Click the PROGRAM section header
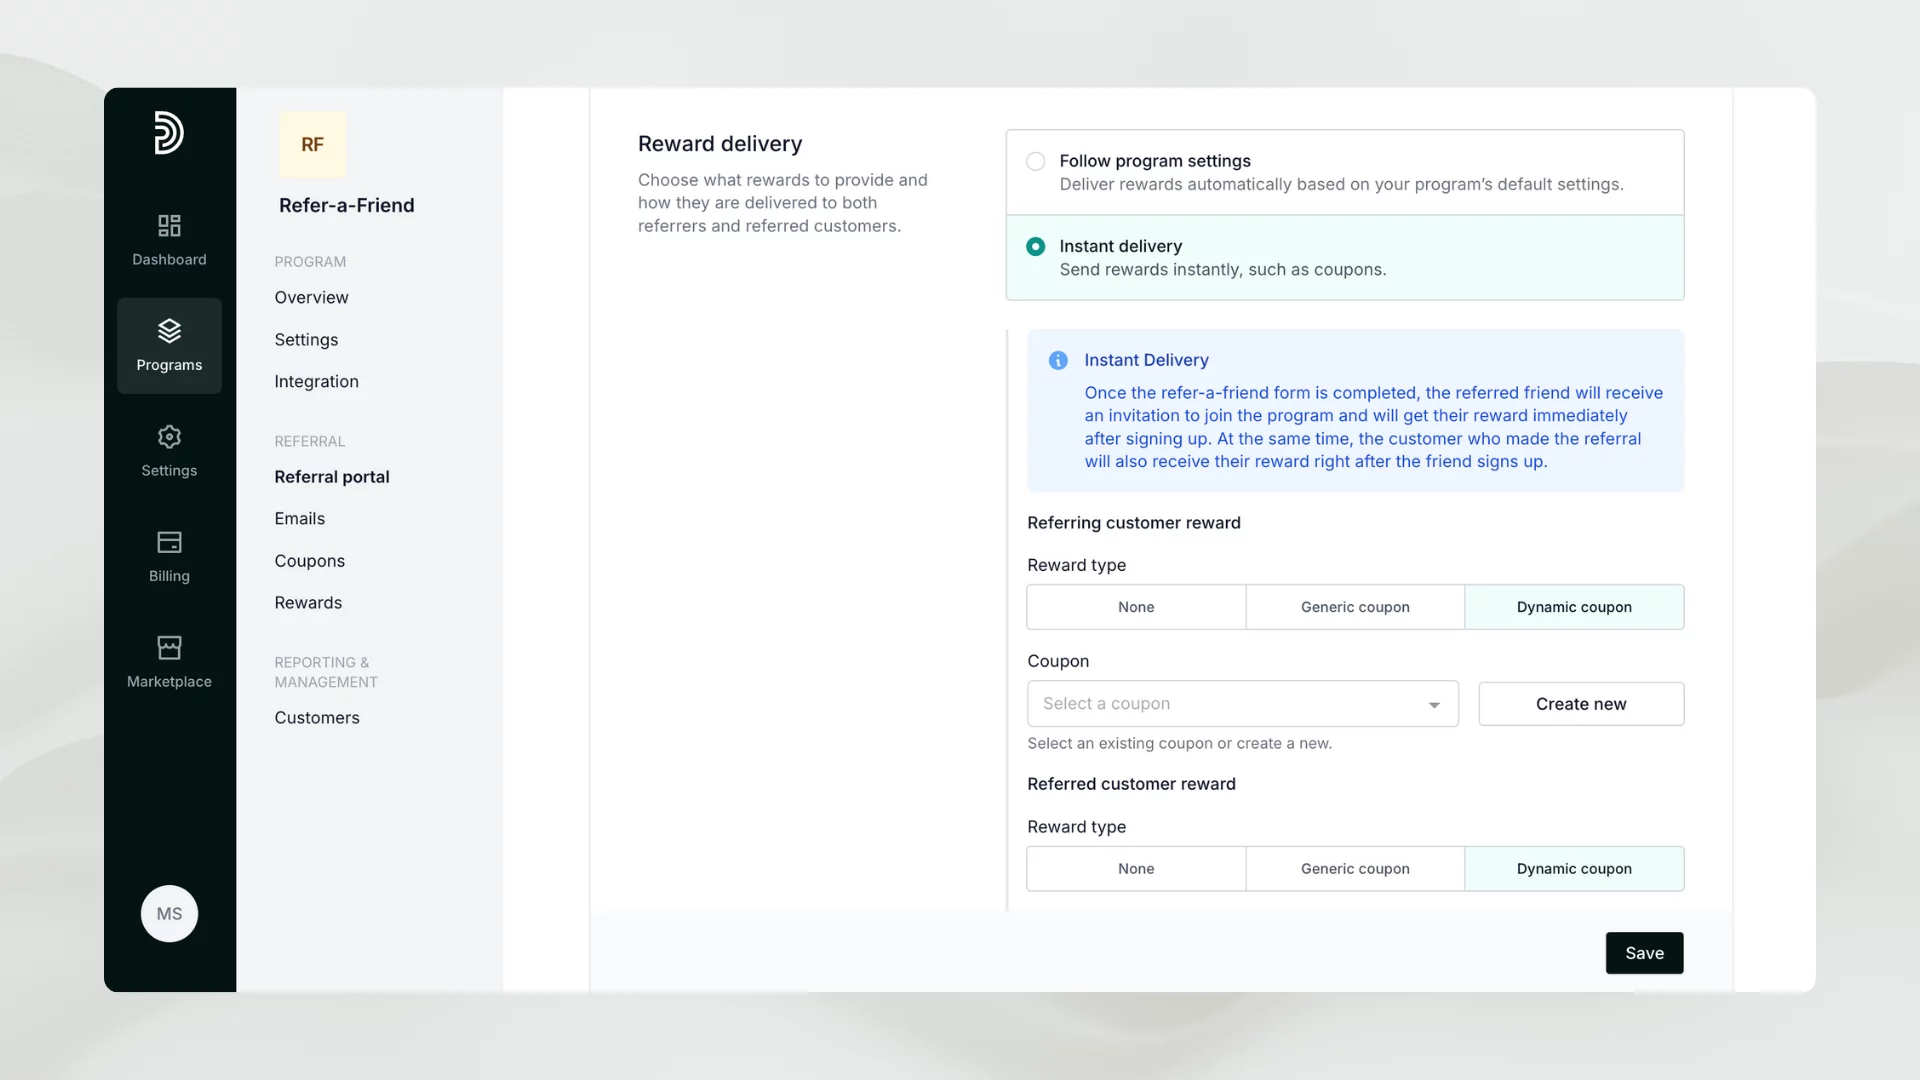The height and width of the screenshot is (1080, 1920). coord(310,262)
